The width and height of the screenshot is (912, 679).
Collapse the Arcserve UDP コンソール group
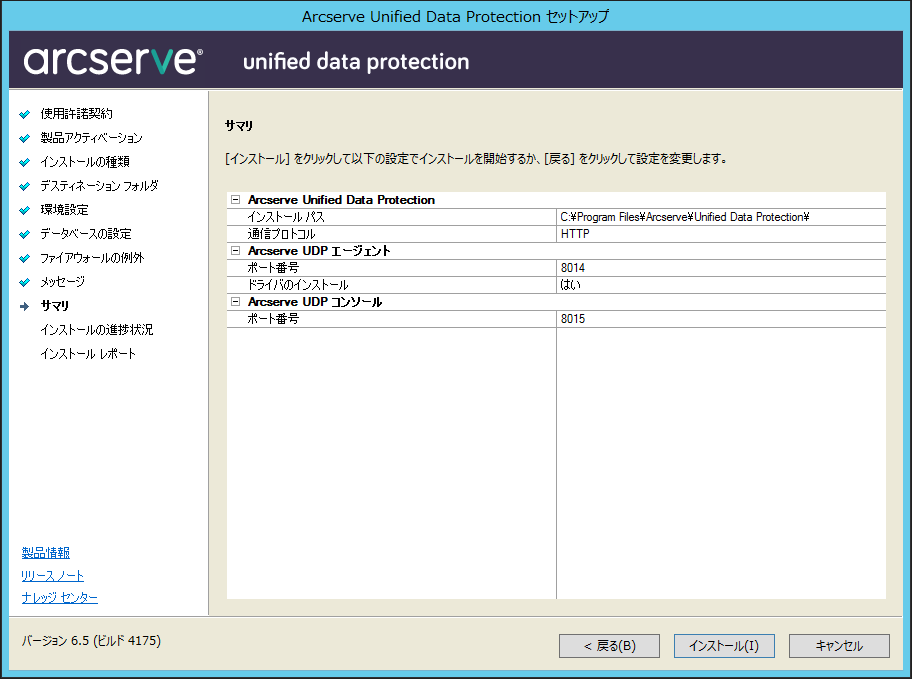click(x=236, y=302)
